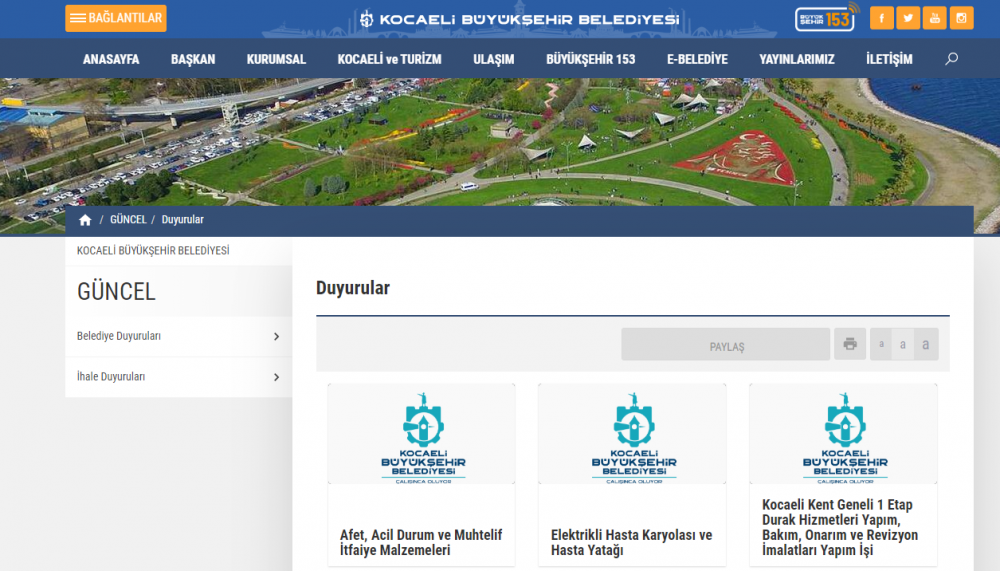Go to GÜNCEL breadcrumb link

pos(128,219)
